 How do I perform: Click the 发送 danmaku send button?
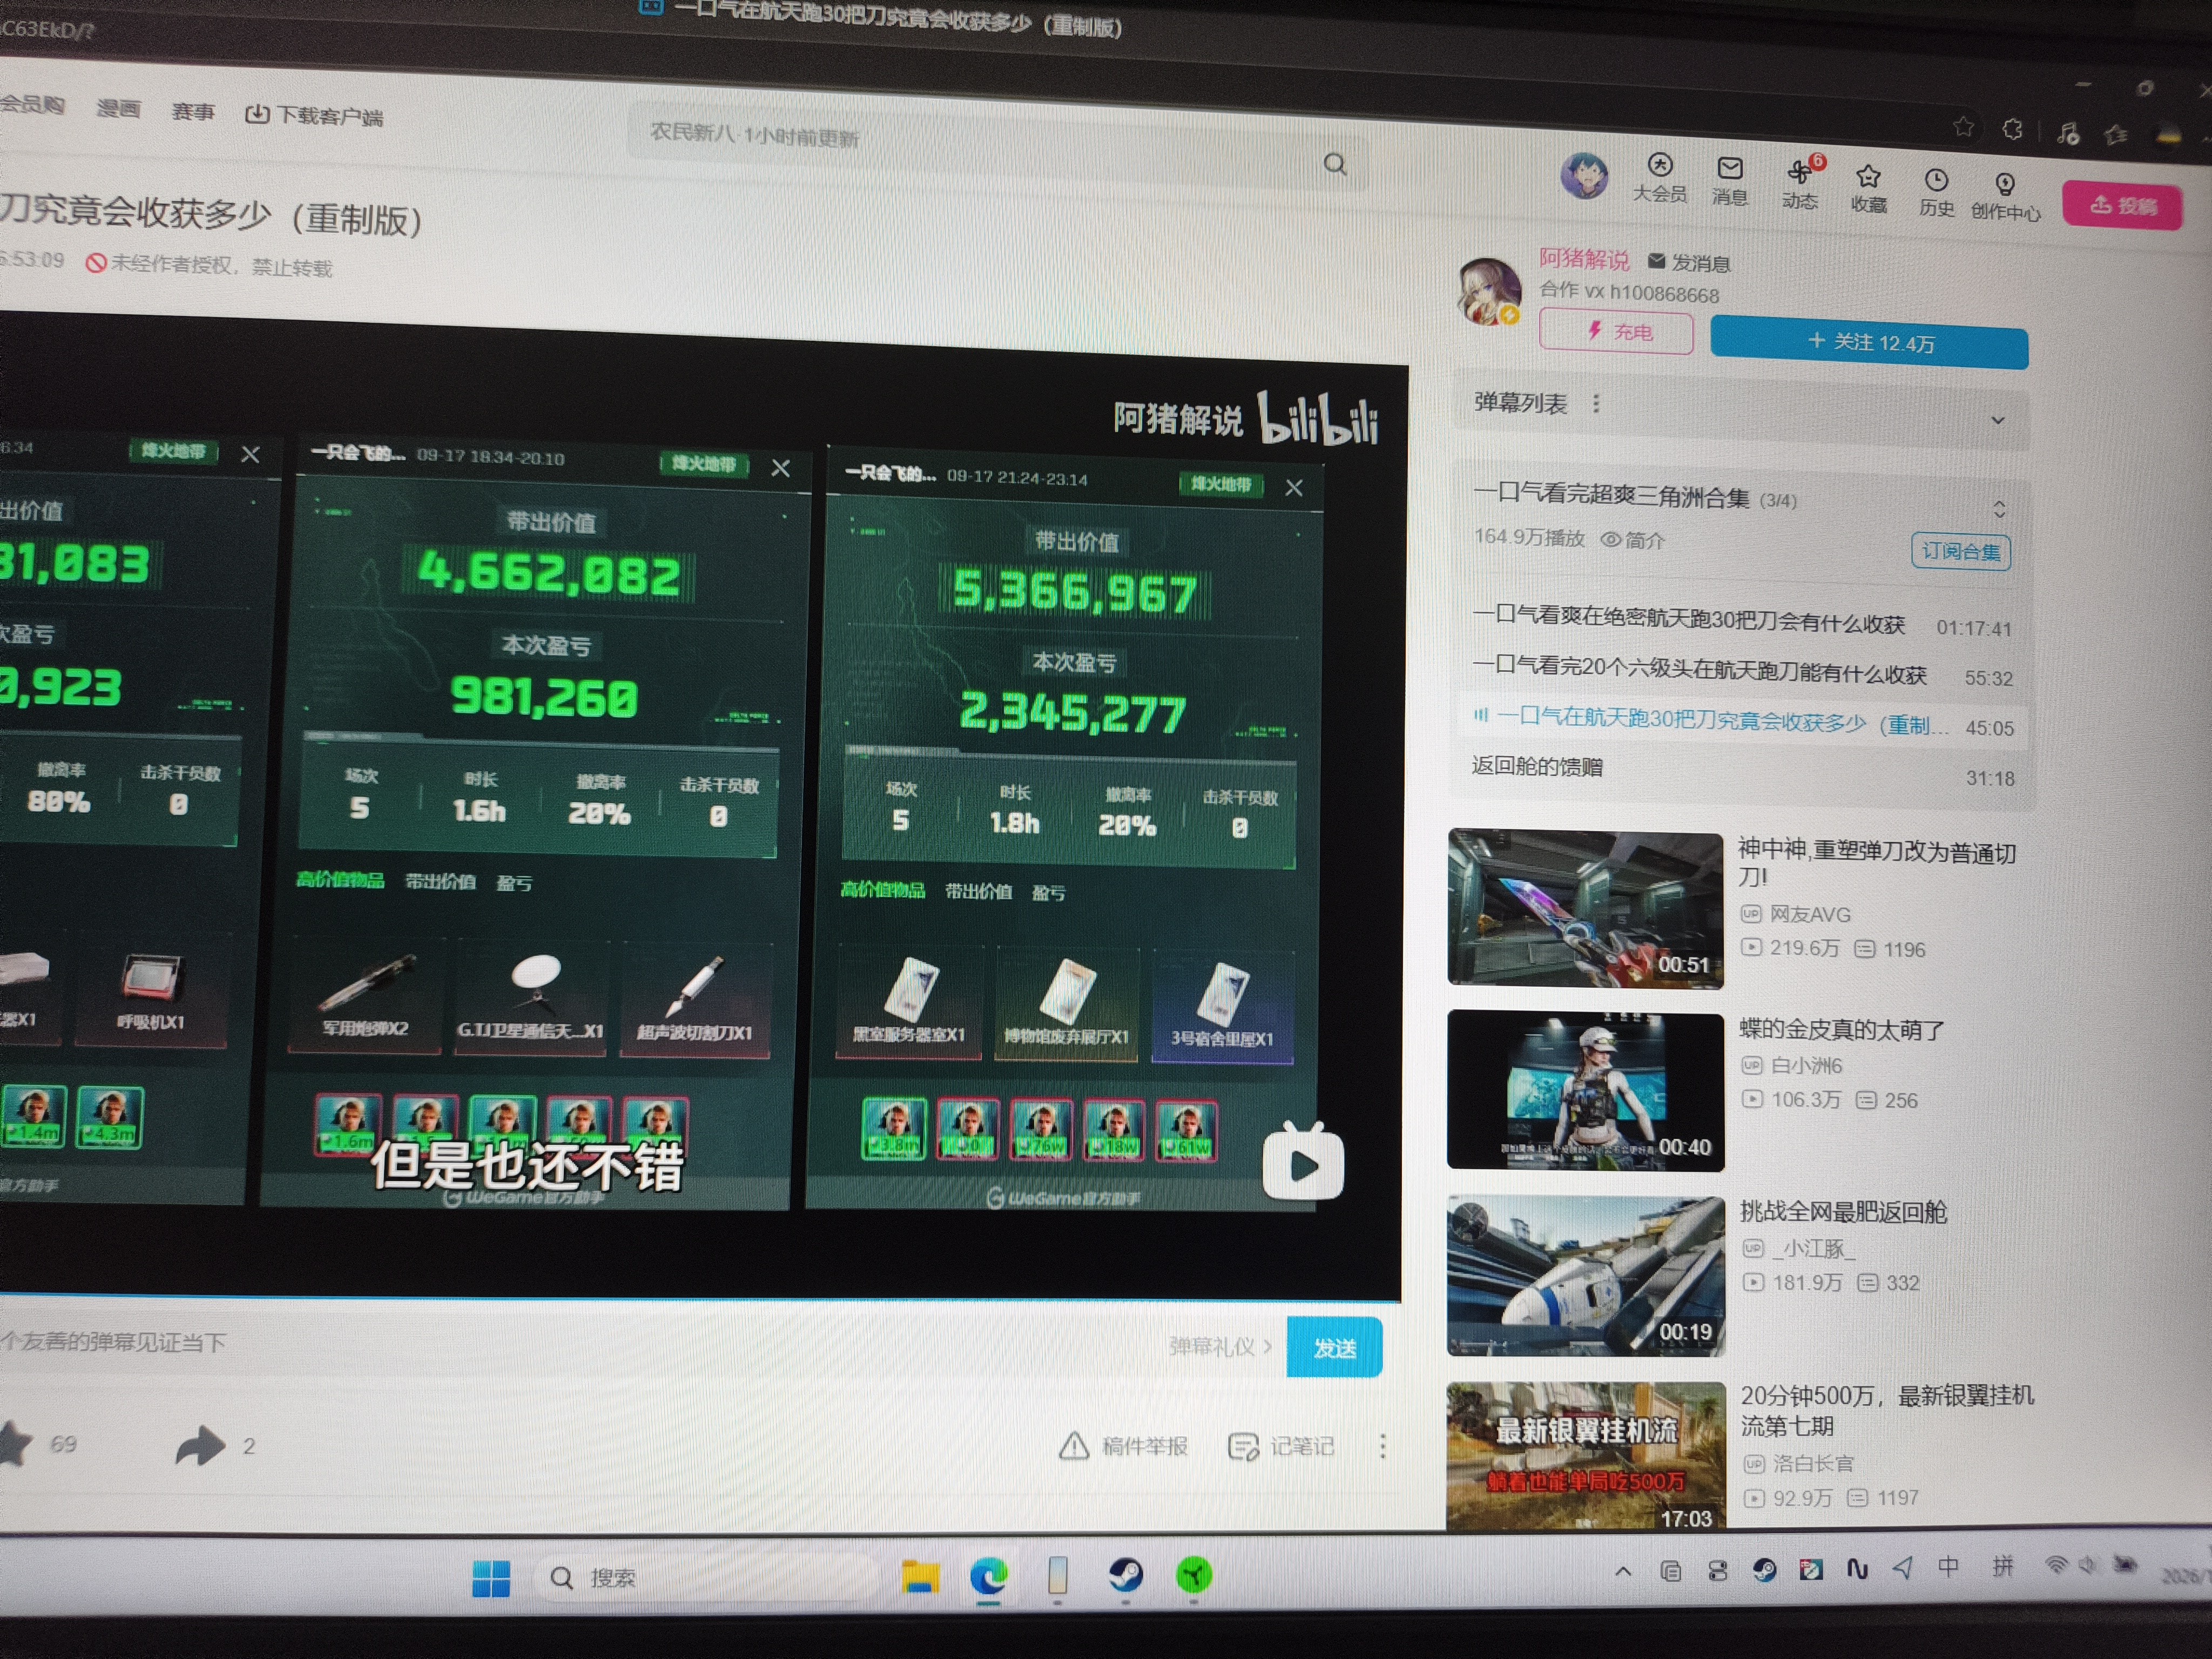point(1334,1348)
